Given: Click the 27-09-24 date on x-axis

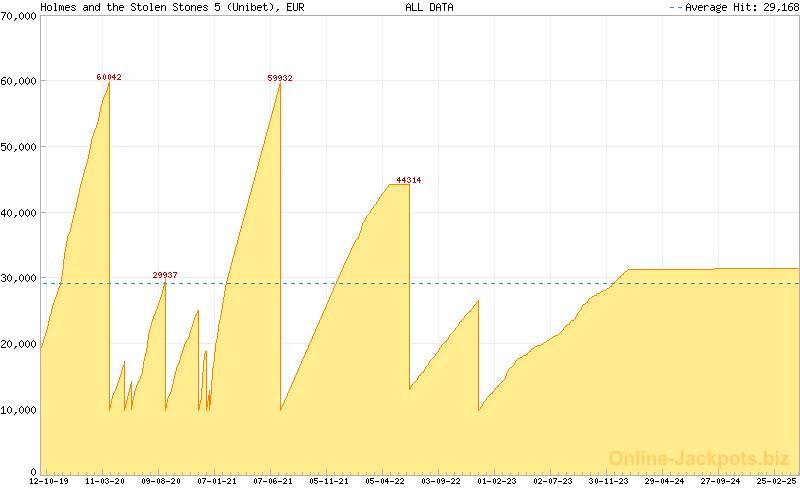Looking at the screenshot, I should coord(721,482).
